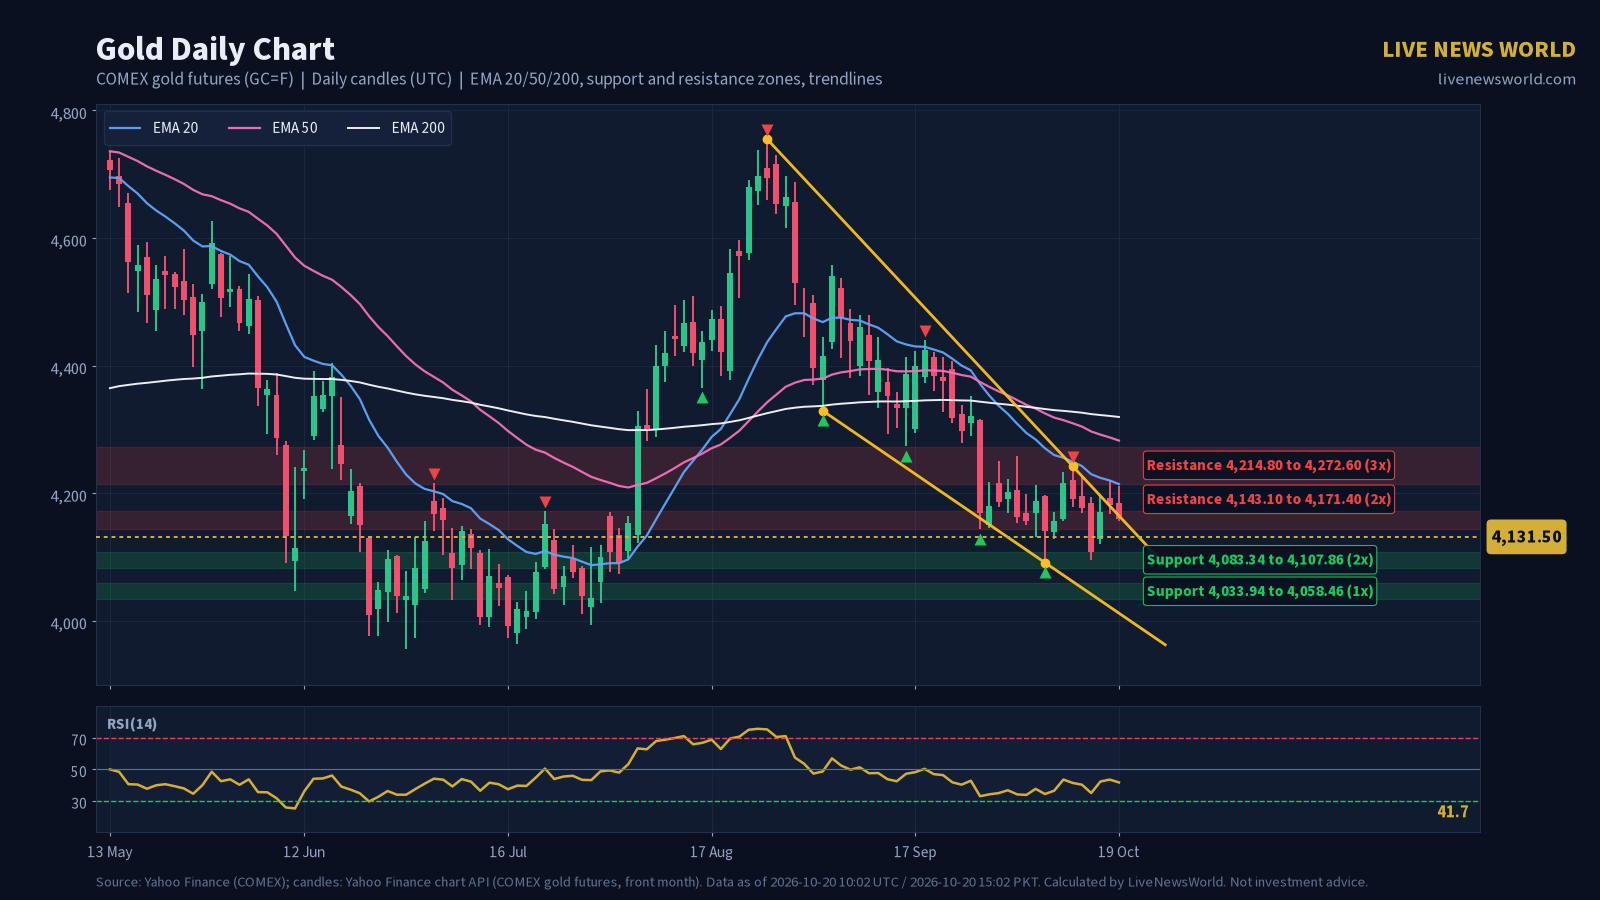Image resolution: width=1600 pixels, height=900 pixels.
Task: Click the Support 4,033.94 to 4,058.46 label
Action: pyautogui.click(x=1260, y=591)
